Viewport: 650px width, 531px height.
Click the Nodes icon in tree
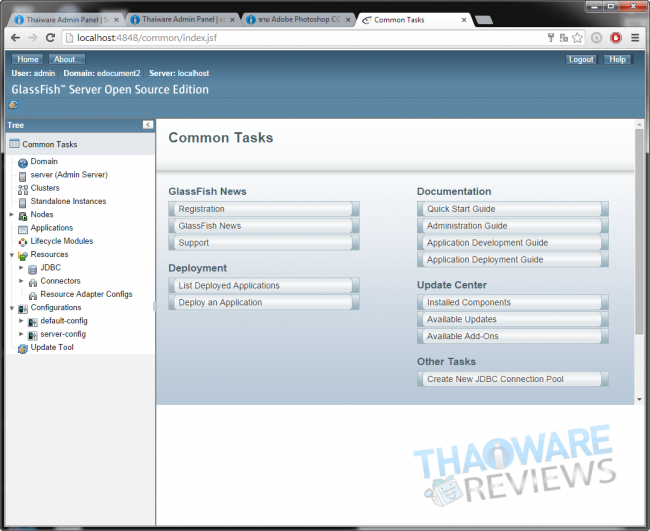point(23,216)
